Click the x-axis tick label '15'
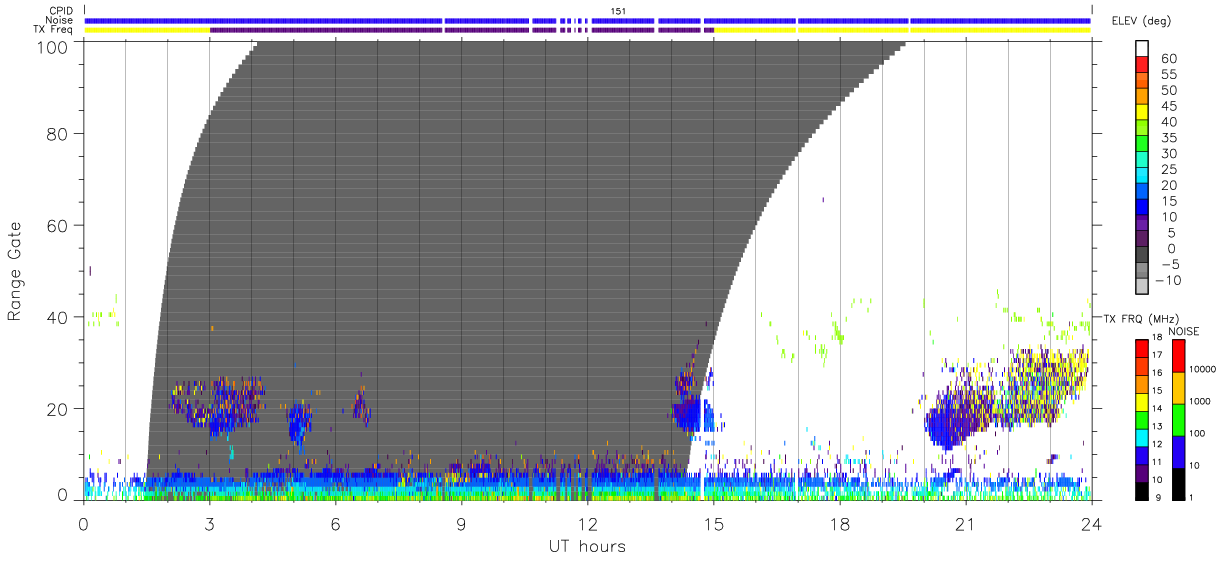1228x567 pixels. (714, 523)
